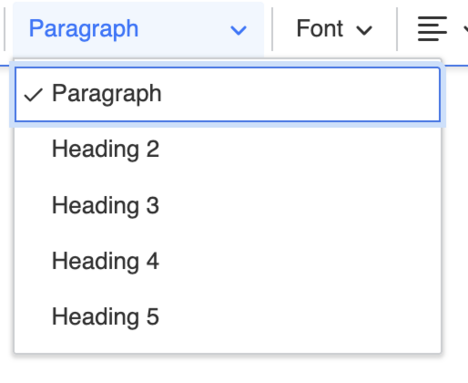This screenshot has height=383, width=468.
Task: Apply Heading 4 formatting option
Action: (228, 261)
